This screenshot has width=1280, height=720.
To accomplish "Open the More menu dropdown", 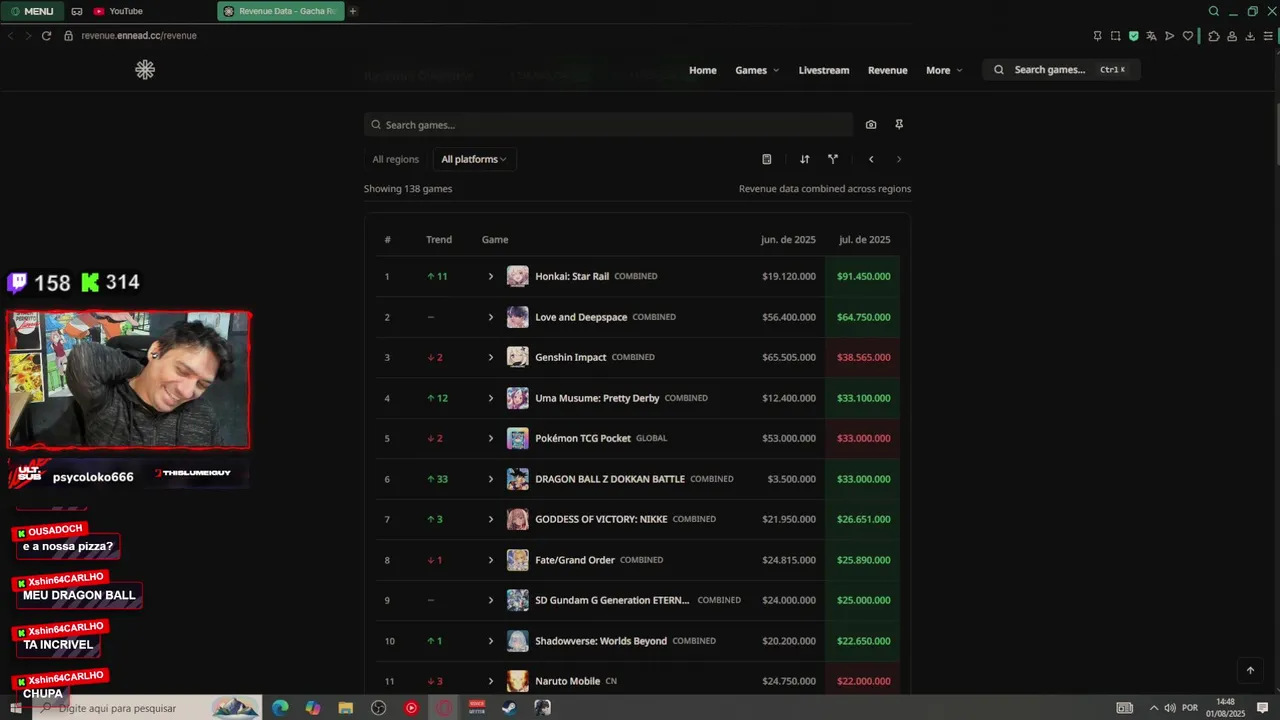I will click(x=944, y=70).
